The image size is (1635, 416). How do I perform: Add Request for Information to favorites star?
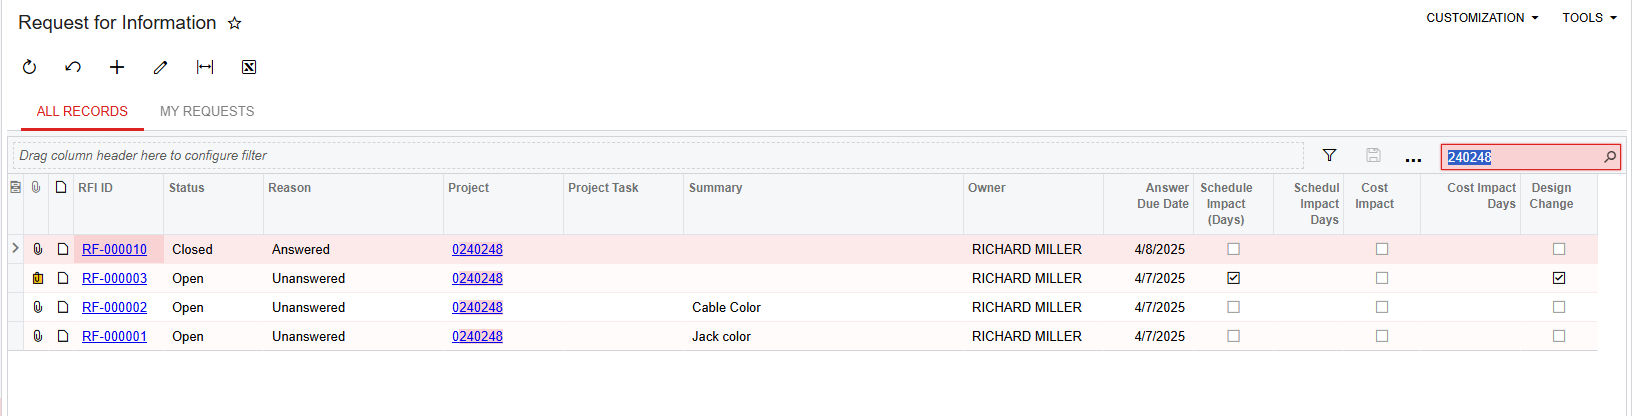235,23
